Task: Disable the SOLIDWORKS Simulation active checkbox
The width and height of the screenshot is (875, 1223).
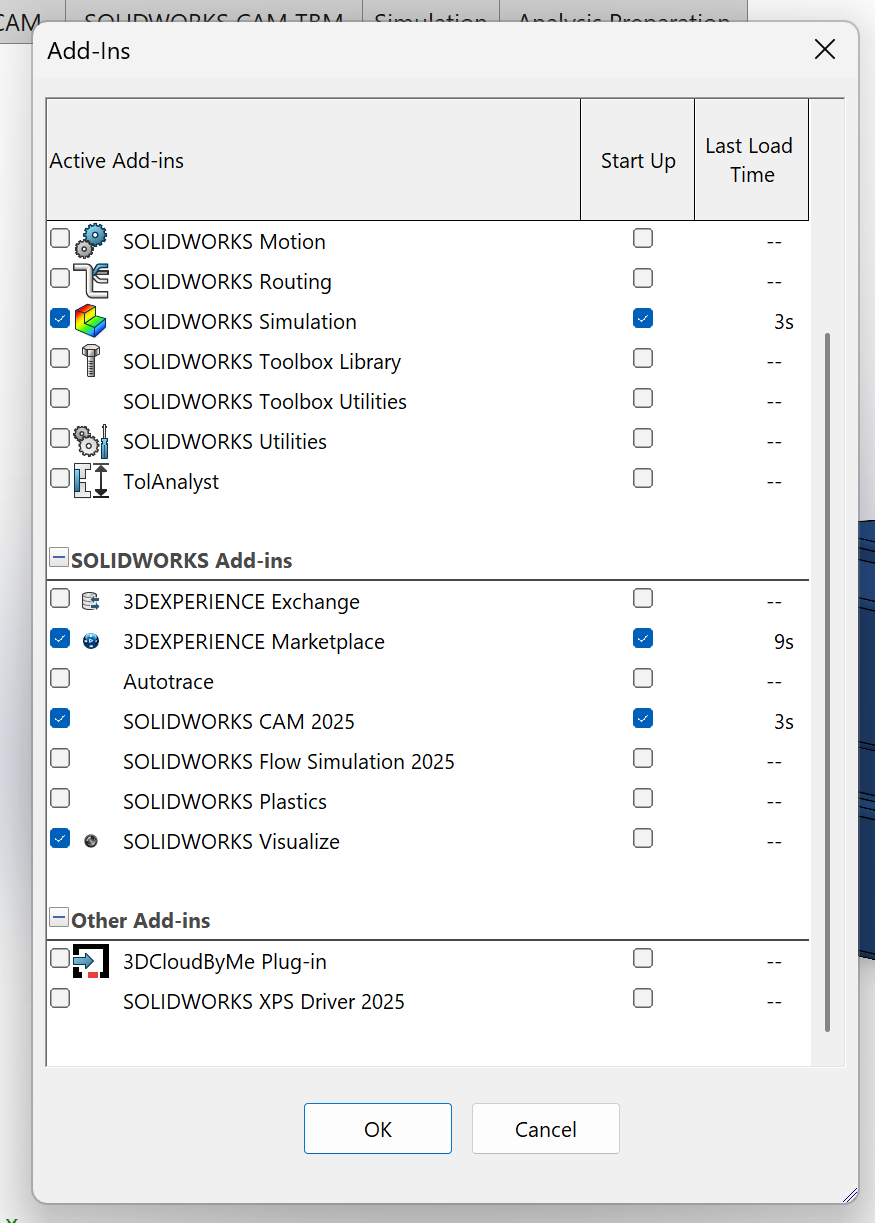Action: click(x=60, y=318)
